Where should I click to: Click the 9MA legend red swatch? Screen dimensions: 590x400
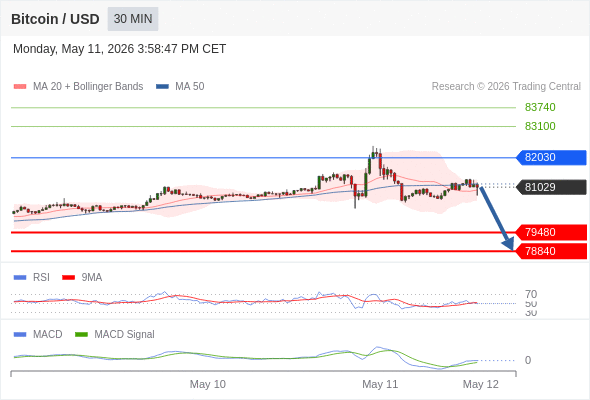(x=68, y=278)
